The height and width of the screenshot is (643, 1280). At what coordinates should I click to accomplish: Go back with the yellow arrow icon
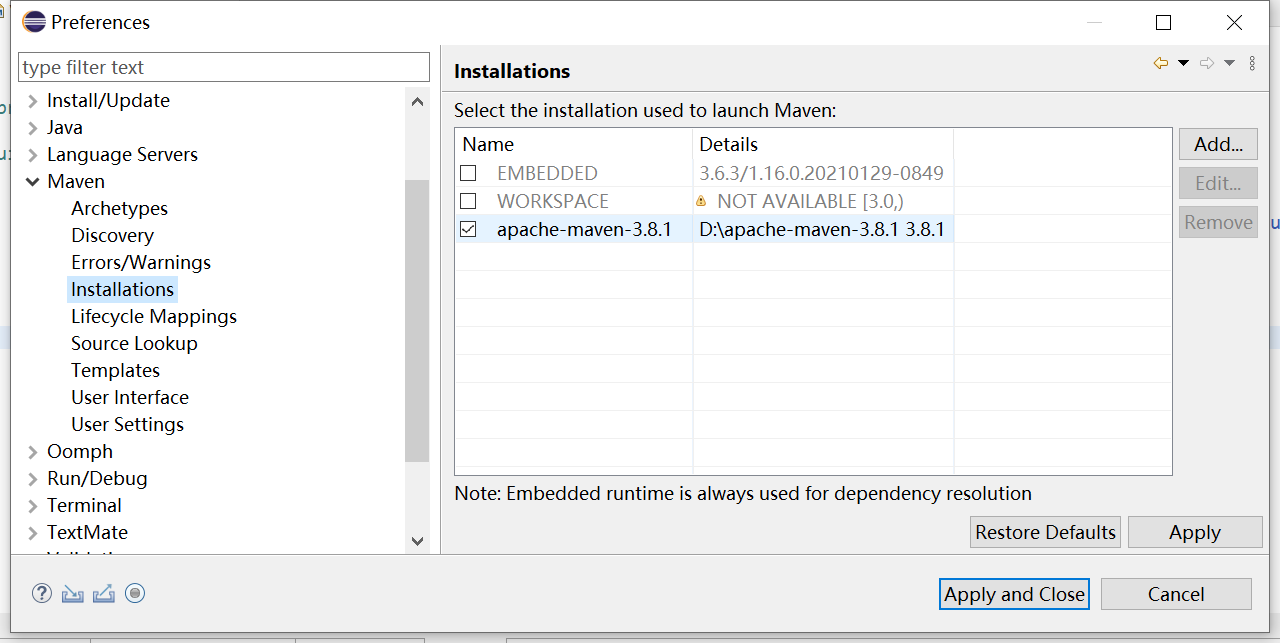(1161, 63)
